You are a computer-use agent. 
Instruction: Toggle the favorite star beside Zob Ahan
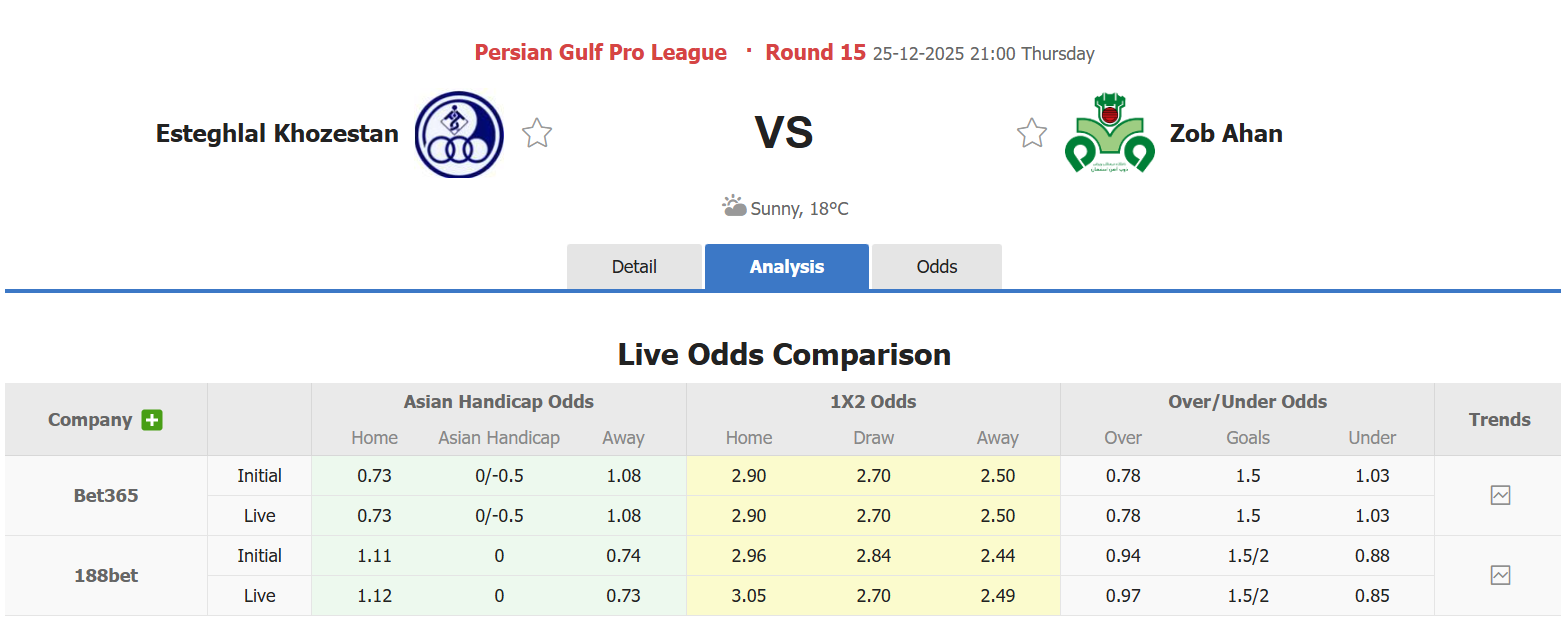(x=1031, y=133)
